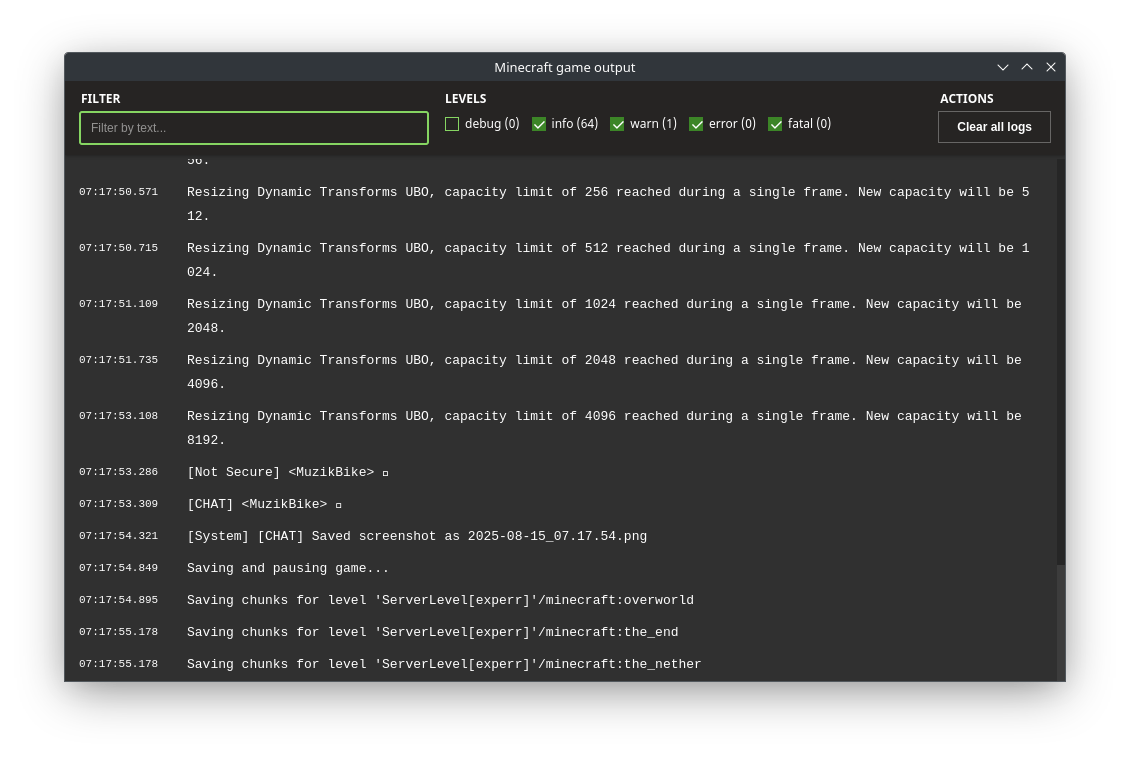Close the Minecraft game output window
1130x758 pixels.
coord(1051,67)
